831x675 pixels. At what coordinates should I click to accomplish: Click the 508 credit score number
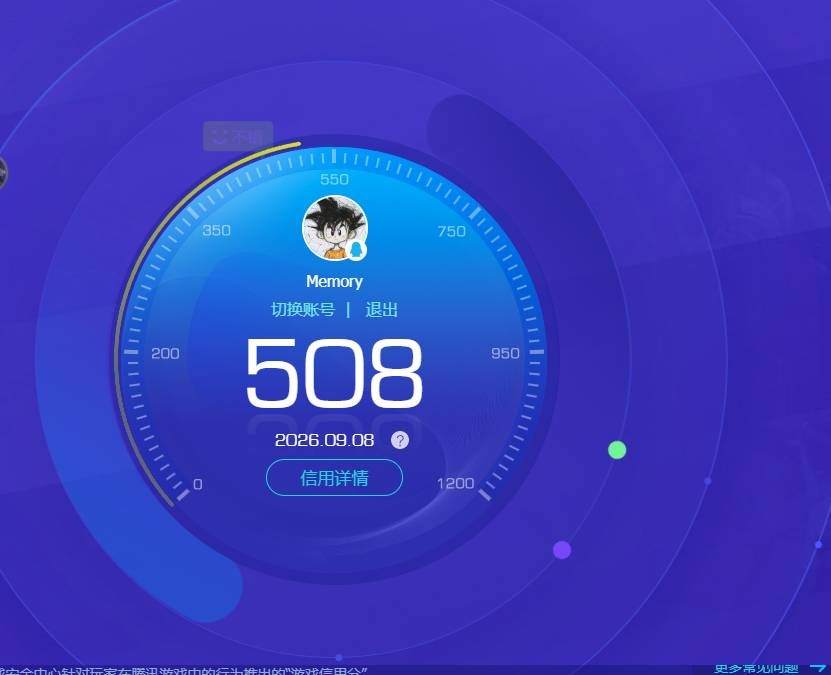point(334,374)
